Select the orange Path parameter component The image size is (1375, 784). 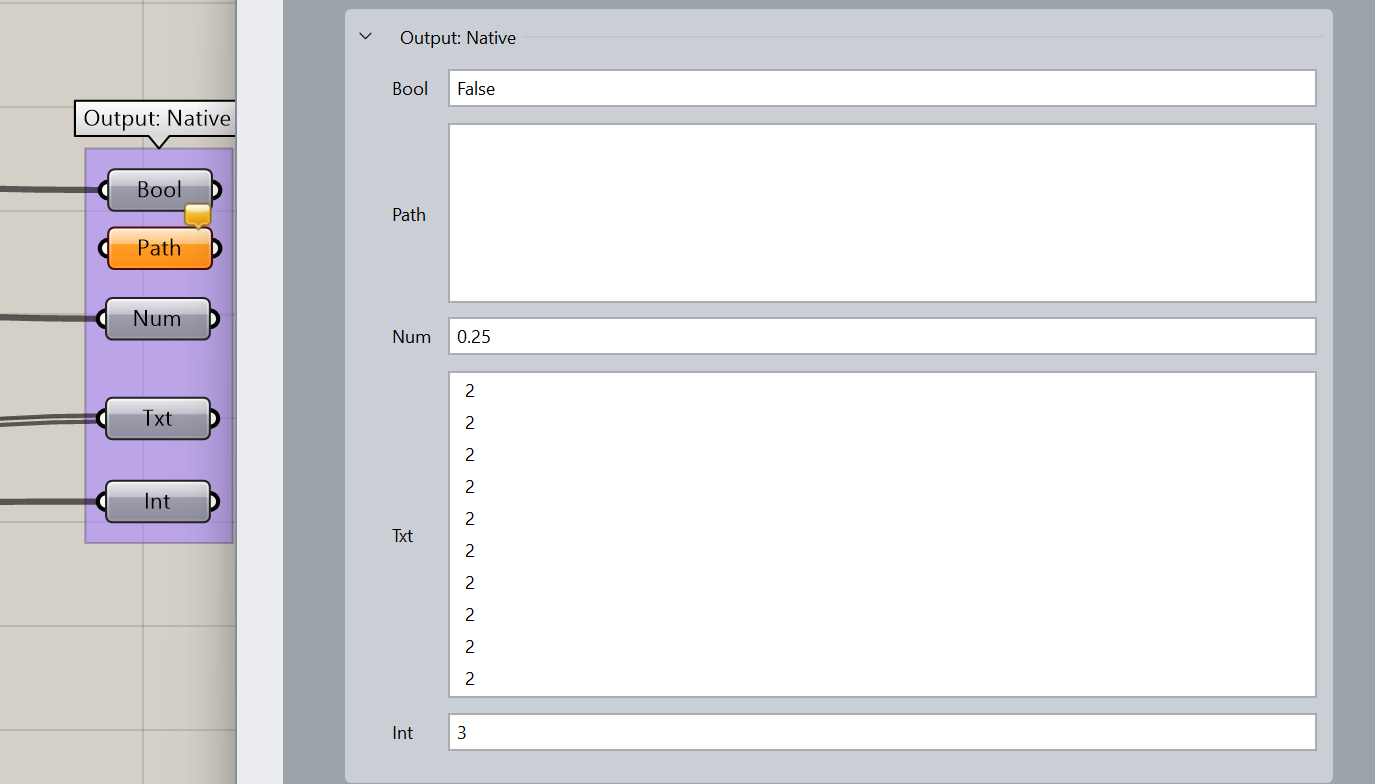pyautogui.click(x=160, y=248)
